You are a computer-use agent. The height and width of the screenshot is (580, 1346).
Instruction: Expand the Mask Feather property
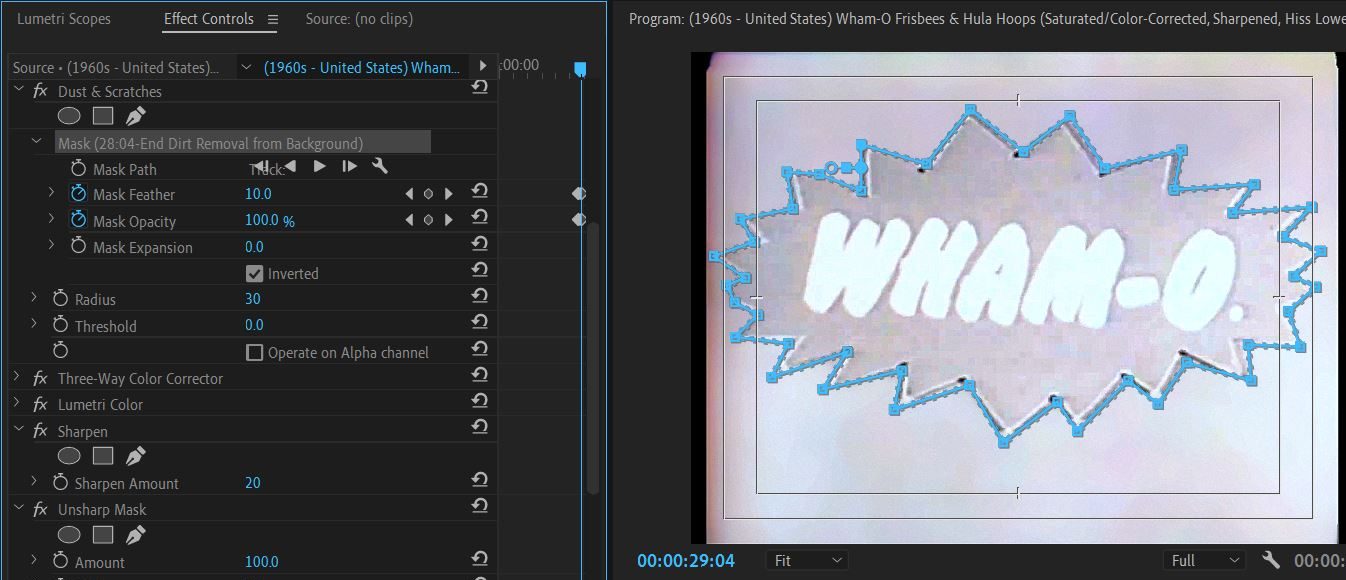(x=52, y=193)
